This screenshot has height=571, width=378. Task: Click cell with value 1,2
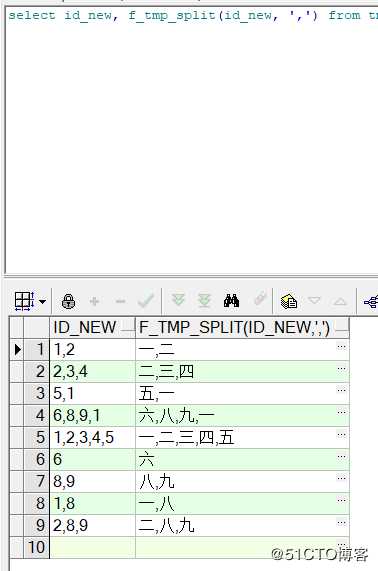(92, 350)
